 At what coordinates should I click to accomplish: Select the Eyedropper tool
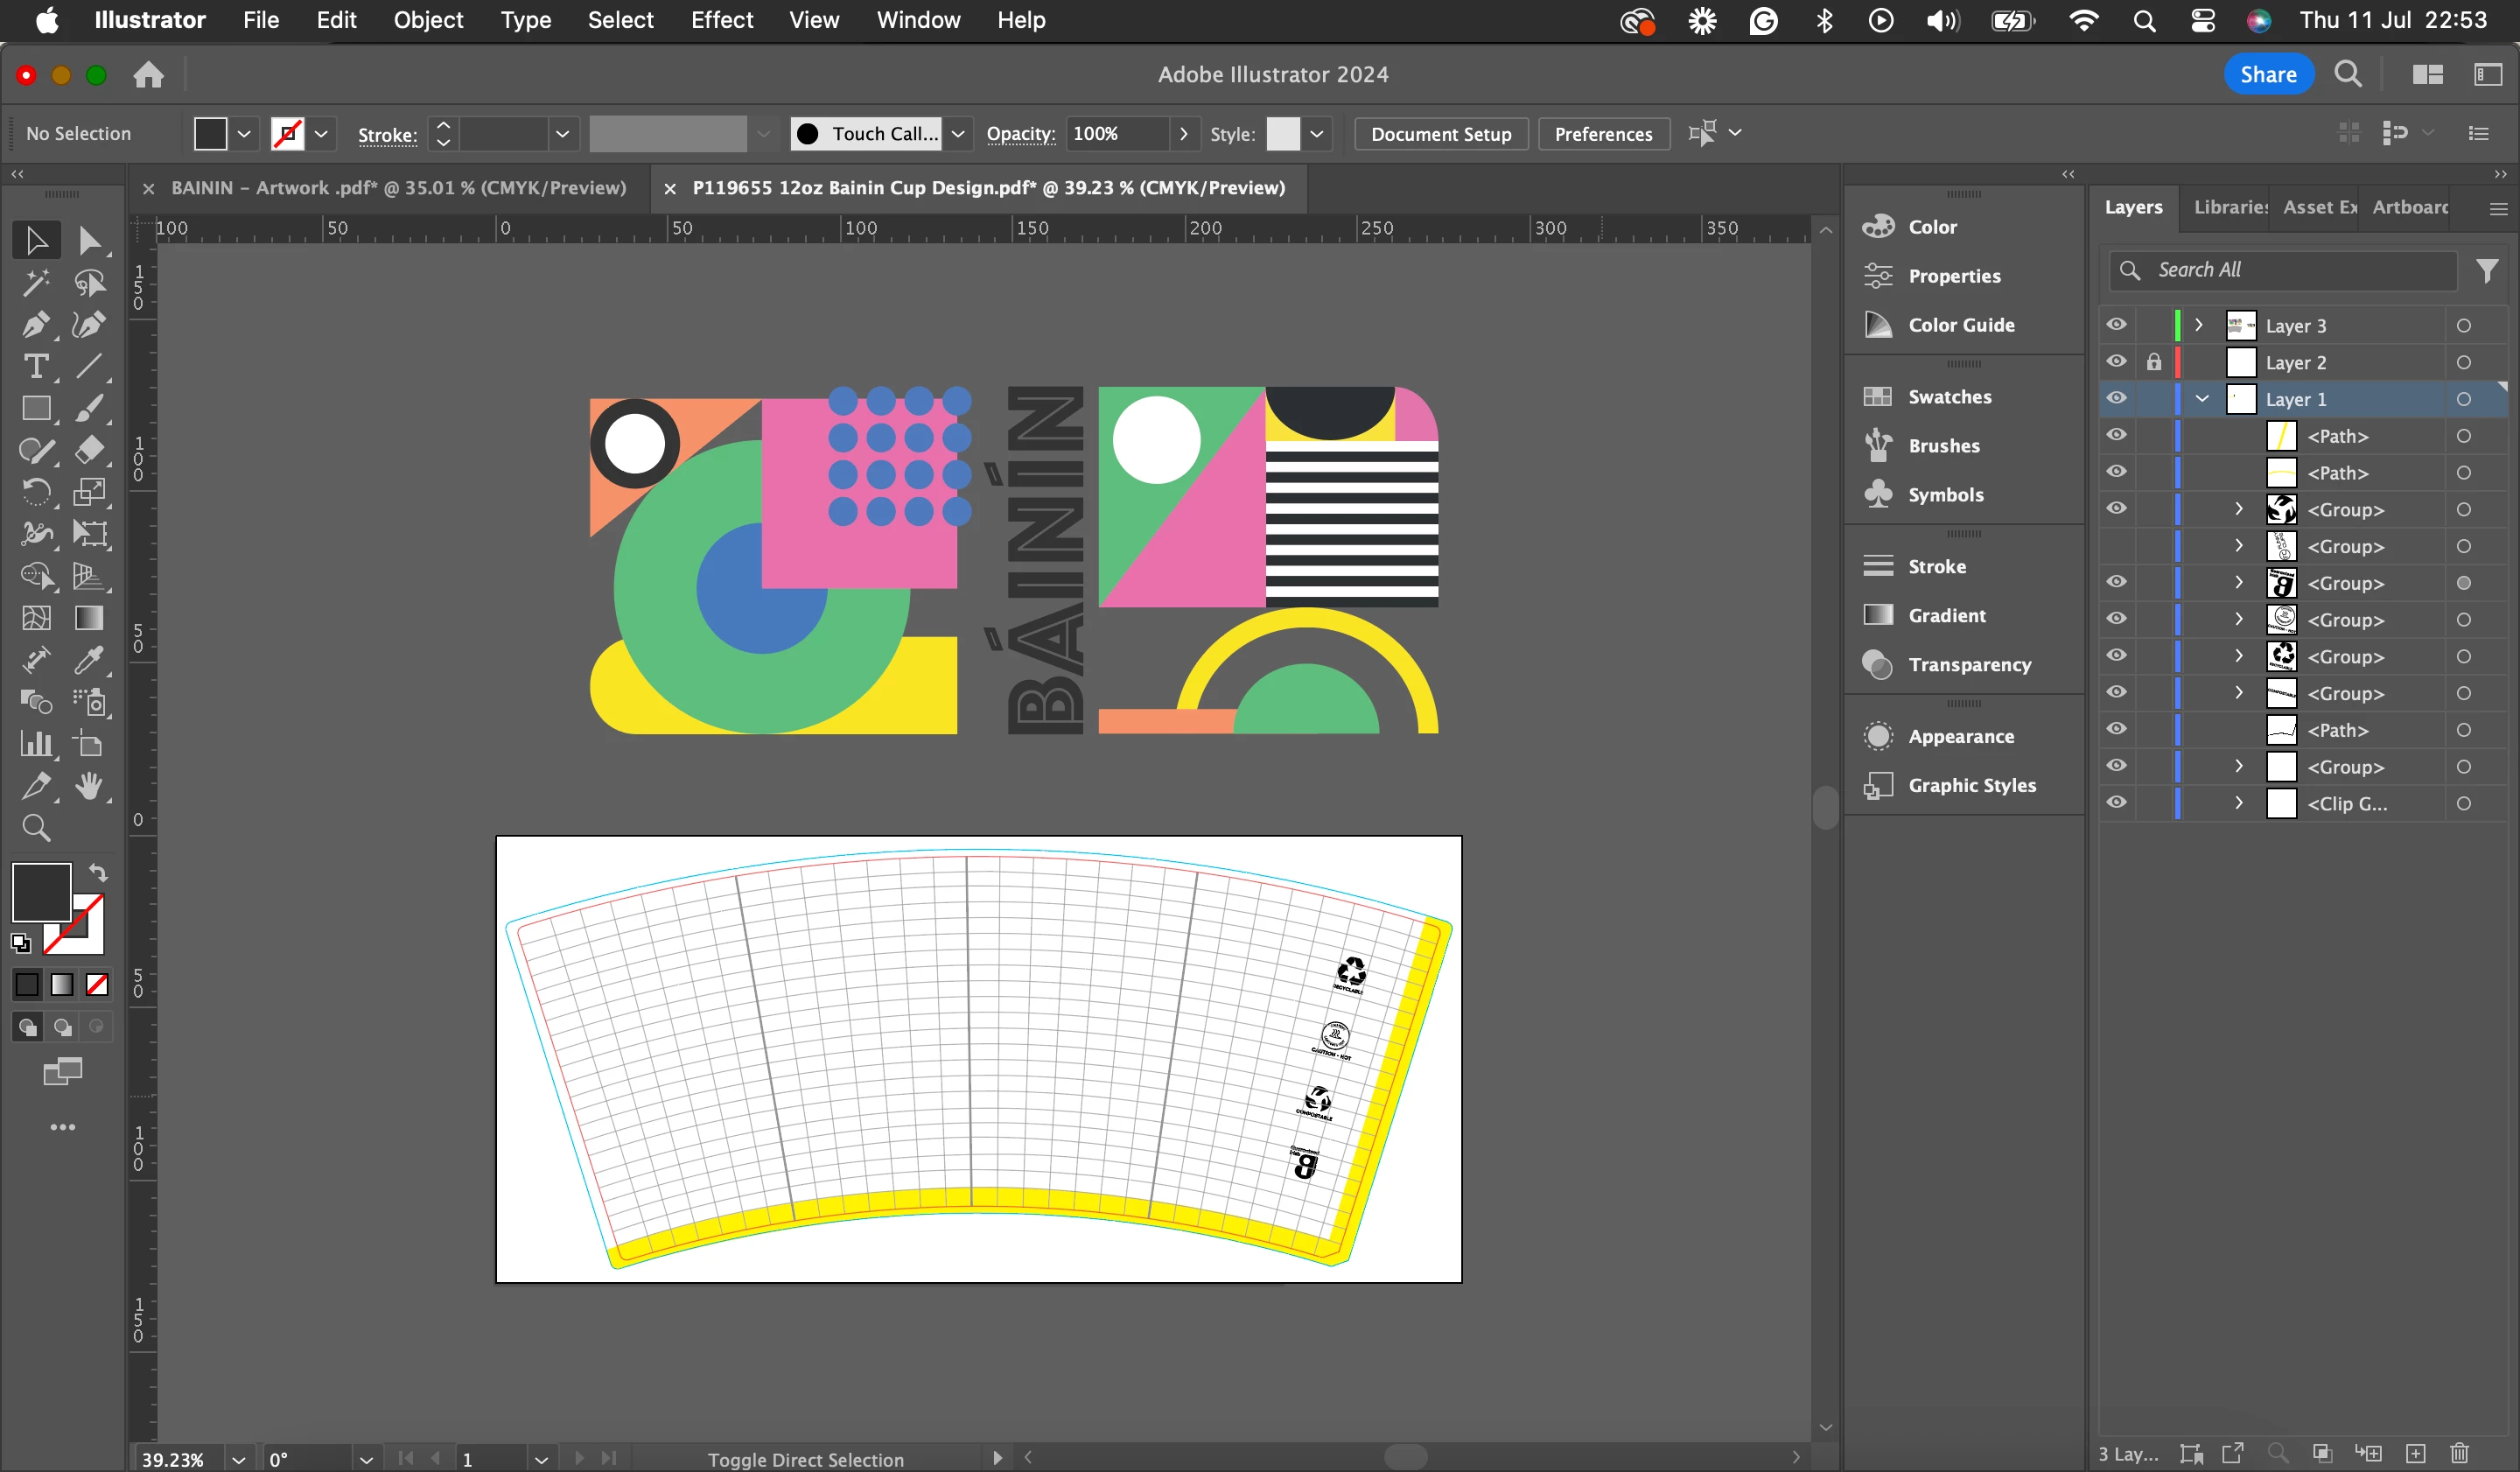coord(89,660)
